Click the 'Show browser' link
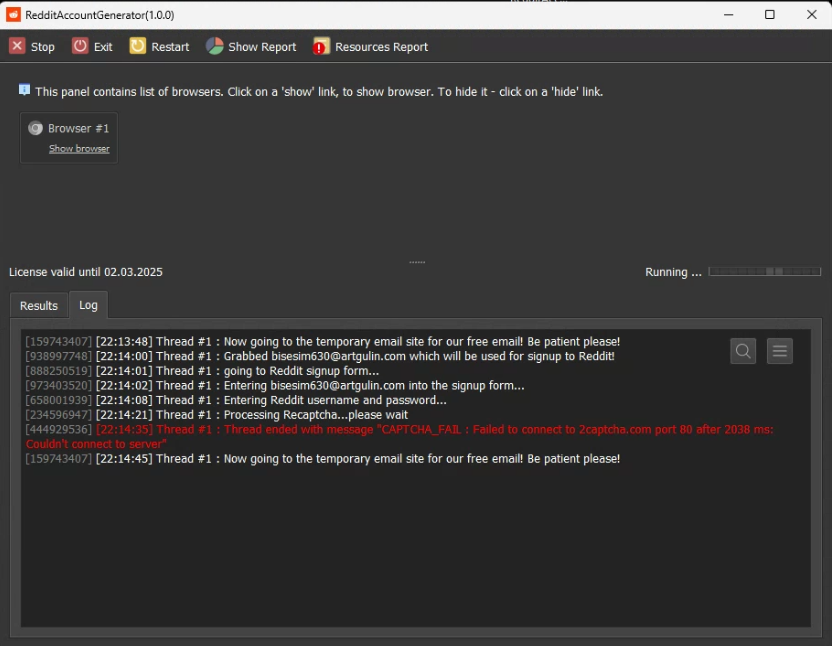This screenshot has width=832, height=646. pyautogui.click(x=79, y=149)
